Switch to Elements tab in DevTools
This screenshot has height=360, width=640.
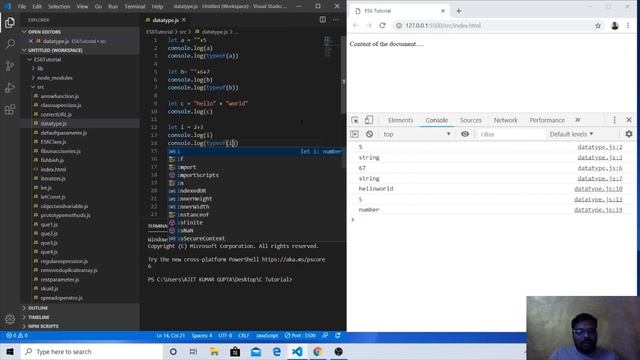[x=400, y=120]
